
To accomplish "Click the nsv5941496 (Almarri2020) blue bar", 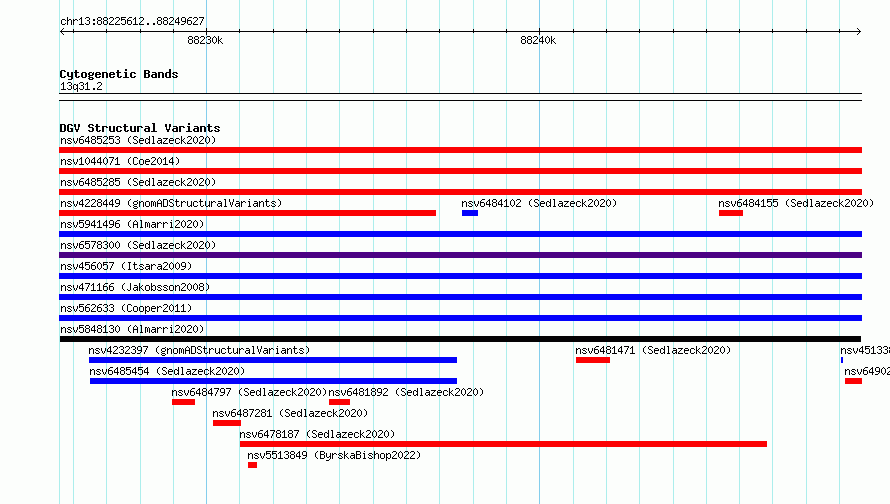I will point(460,234).
